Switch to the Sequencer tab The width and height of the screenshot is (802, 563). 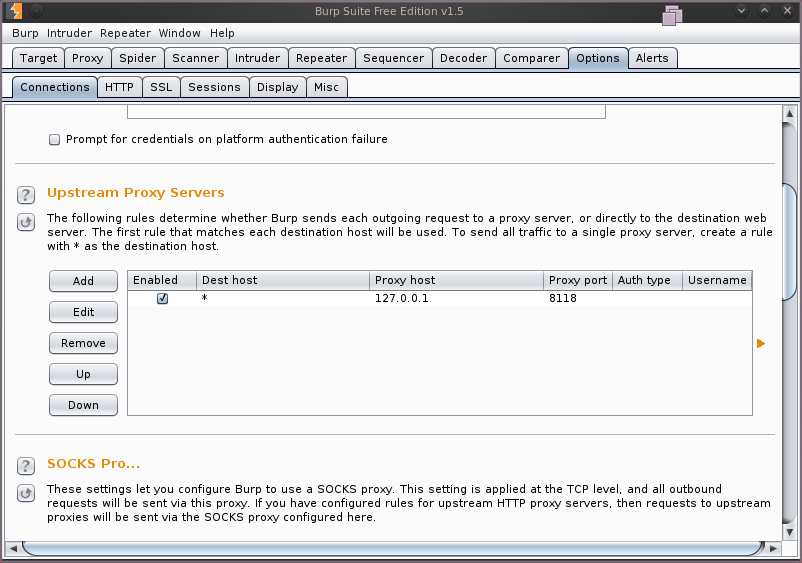tap(393, 58)
